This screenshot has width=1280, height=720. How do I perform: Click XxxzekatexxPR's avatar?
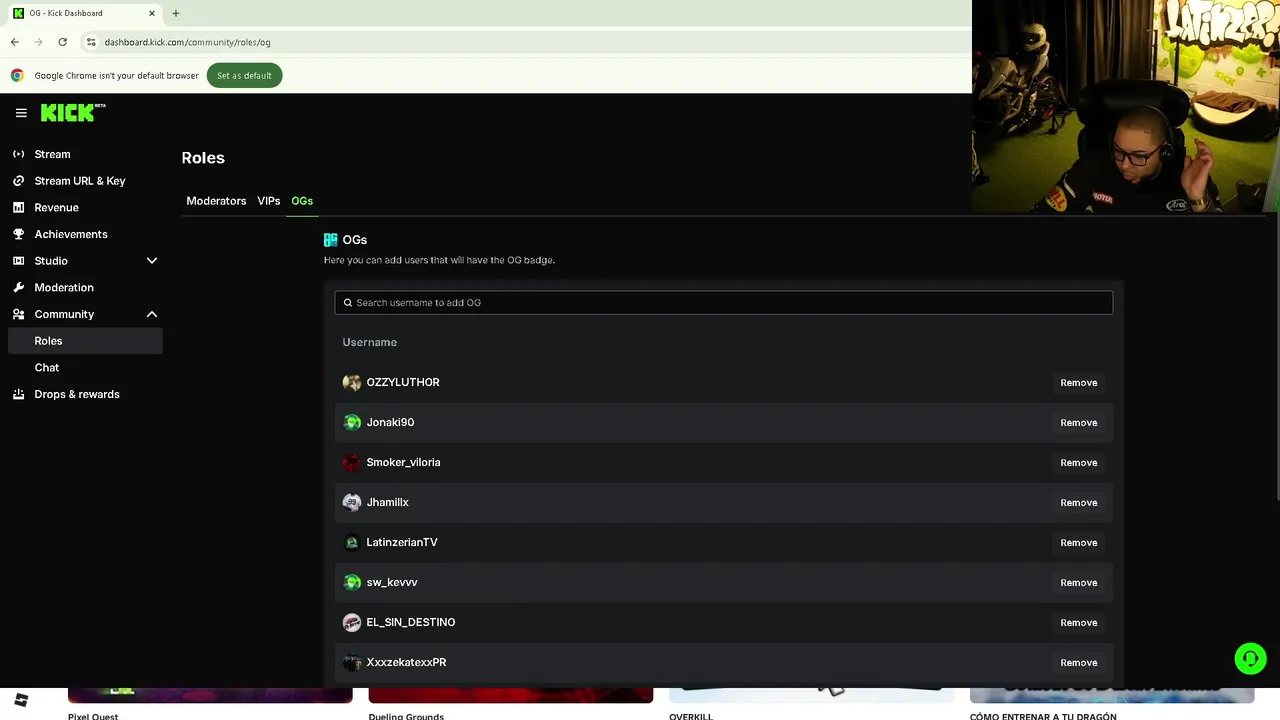point(352,662)
